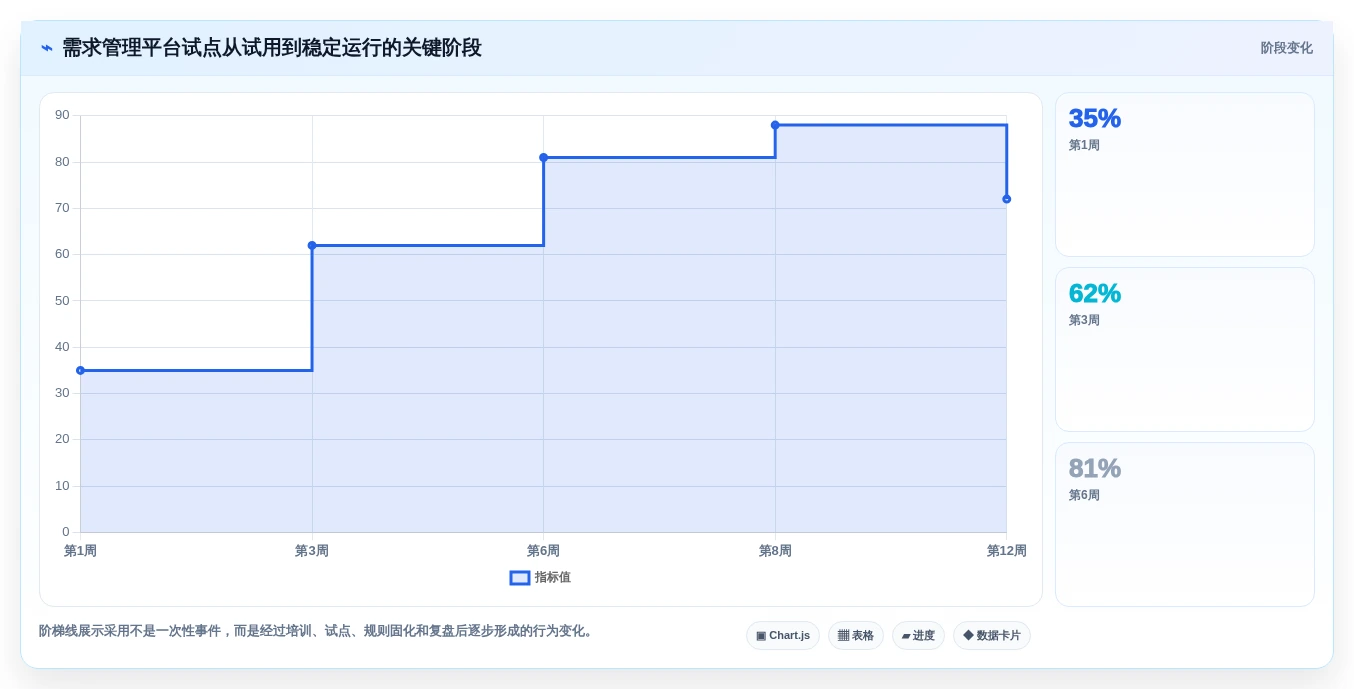The image size is (1354, 689).
Task: Click the chart title heading text
Action: [x=272, y=48]
